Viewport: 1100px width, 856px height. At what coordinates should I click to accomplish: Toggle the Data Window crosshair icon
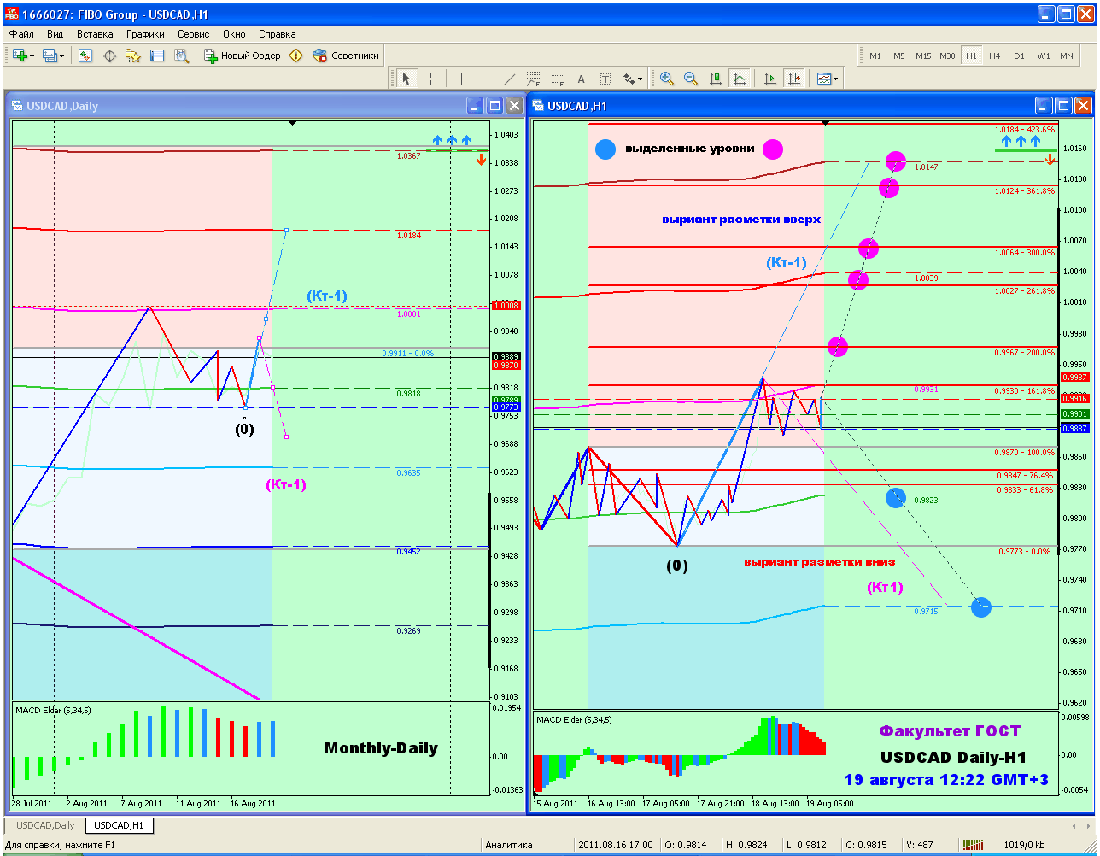point(109,55)
